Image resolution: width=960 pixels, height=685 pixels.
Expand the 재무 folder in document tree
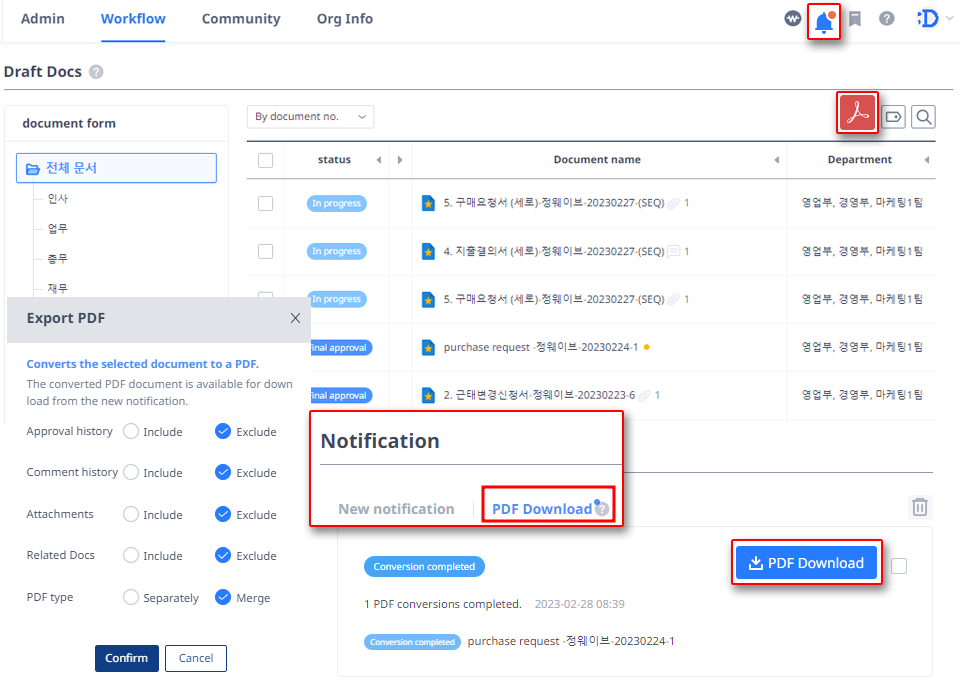click(x=57, y=289)
